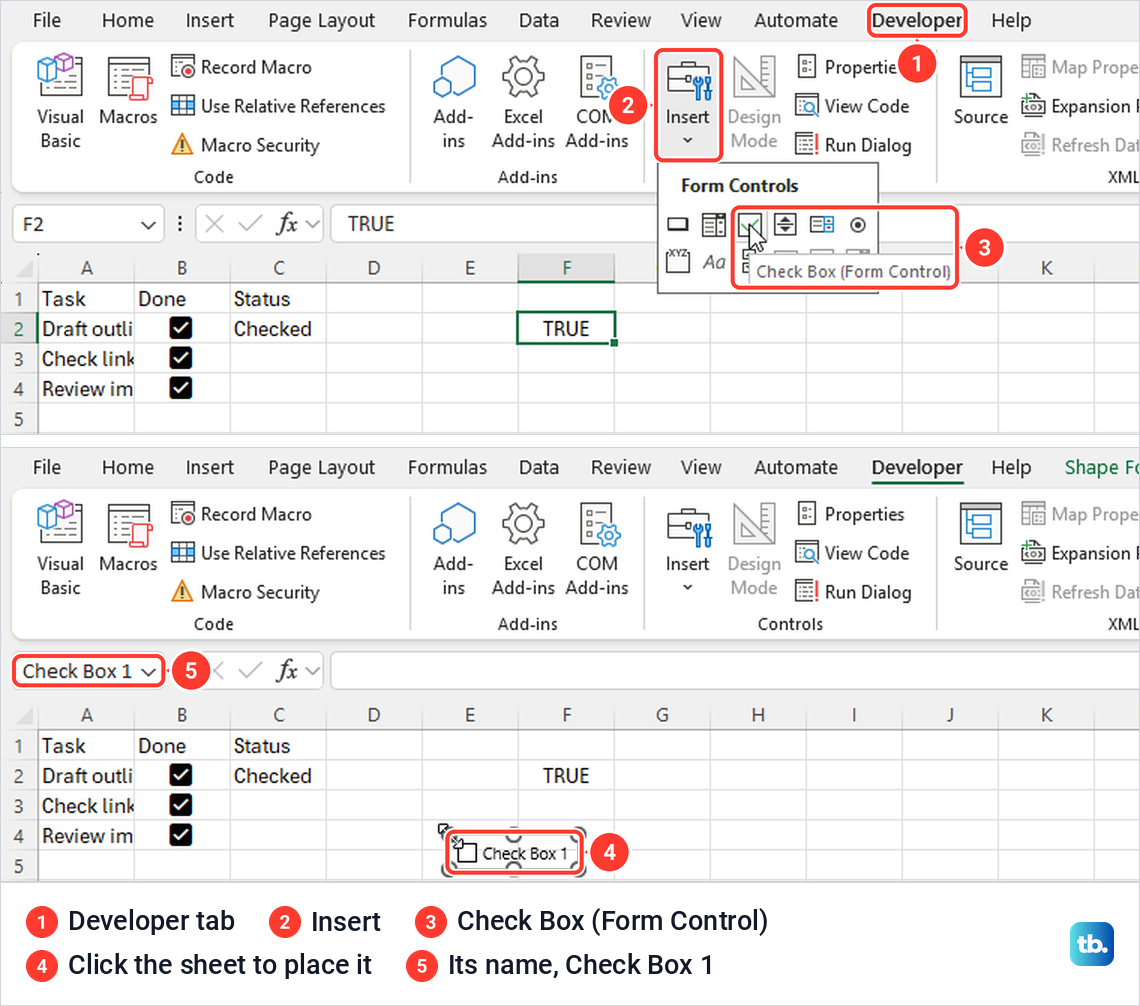1140x1006 pixels.
Task: Select 'Status' header cell in lower sheet
Action: 278,746
